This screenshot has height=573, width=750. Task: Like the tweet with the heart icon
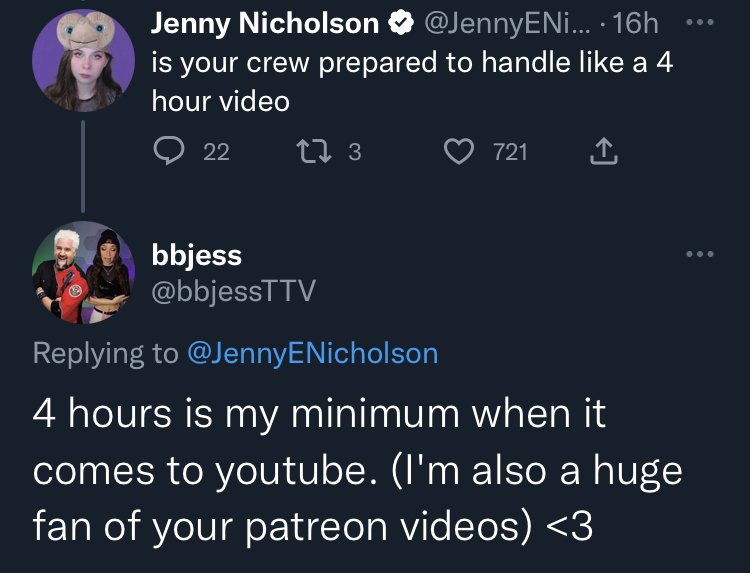click(459, 151)
